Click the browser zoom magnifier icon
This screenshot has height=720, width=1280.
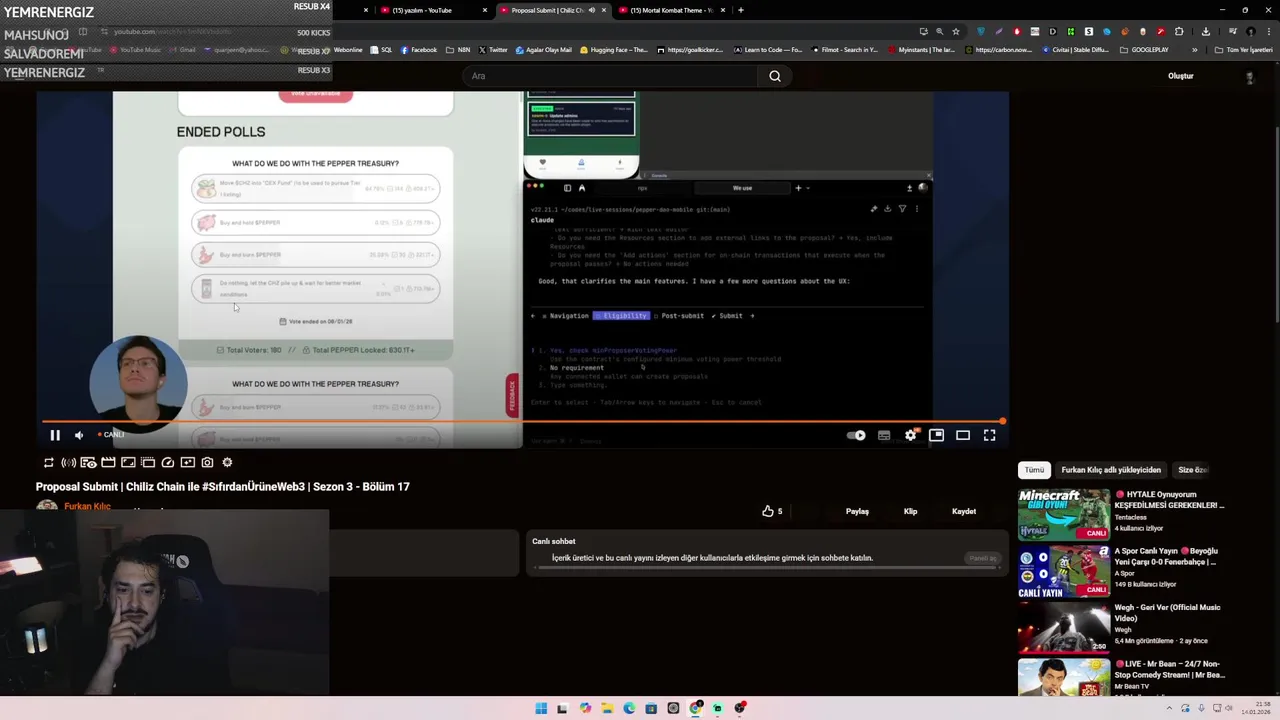coord(939,32)
